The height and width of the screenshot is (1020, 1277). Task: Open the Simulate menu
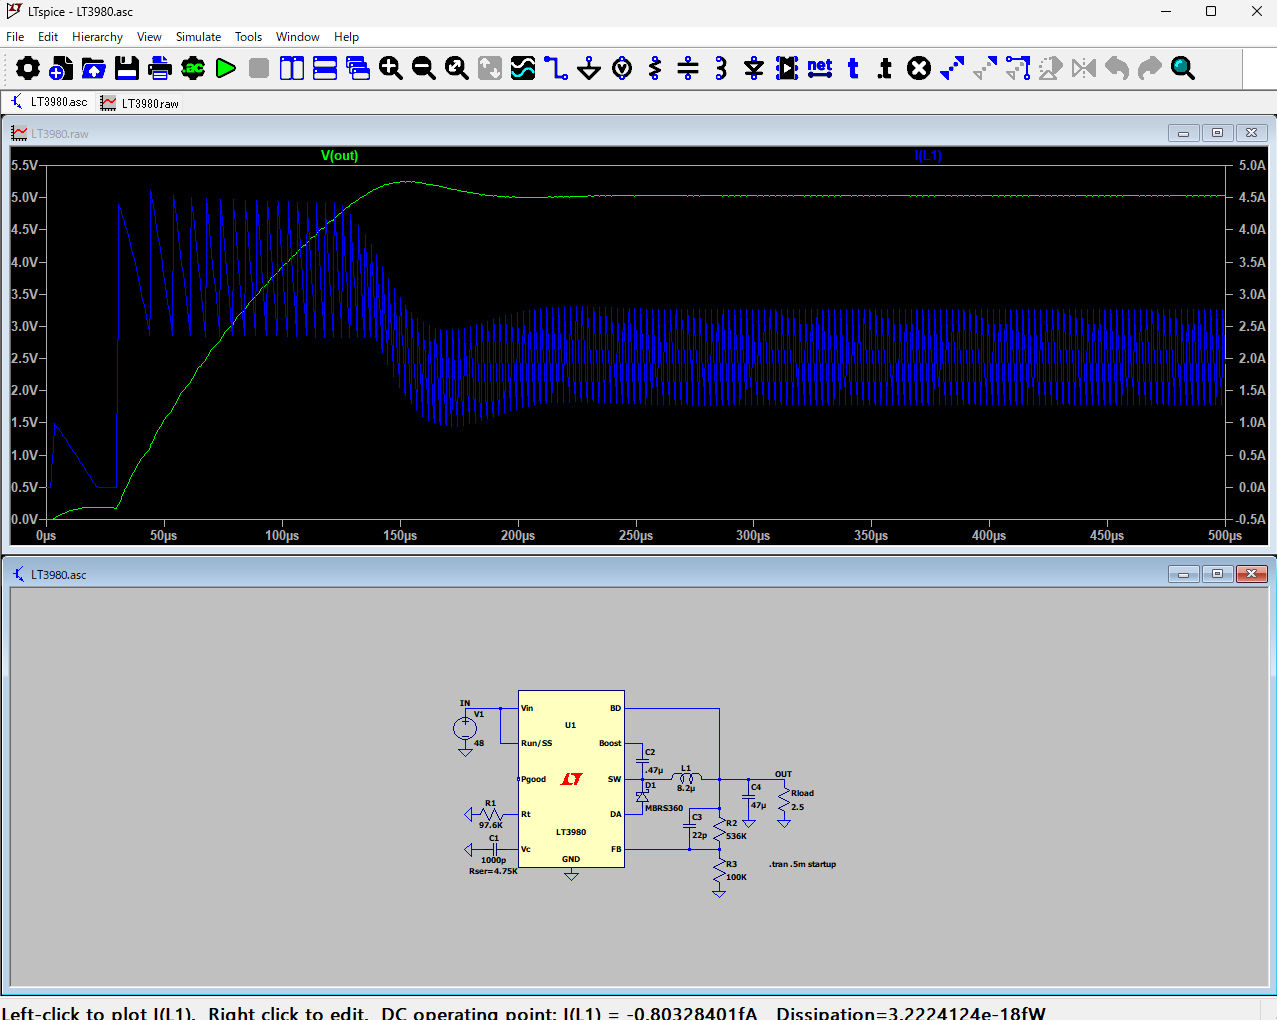click(x=198, y=37)
